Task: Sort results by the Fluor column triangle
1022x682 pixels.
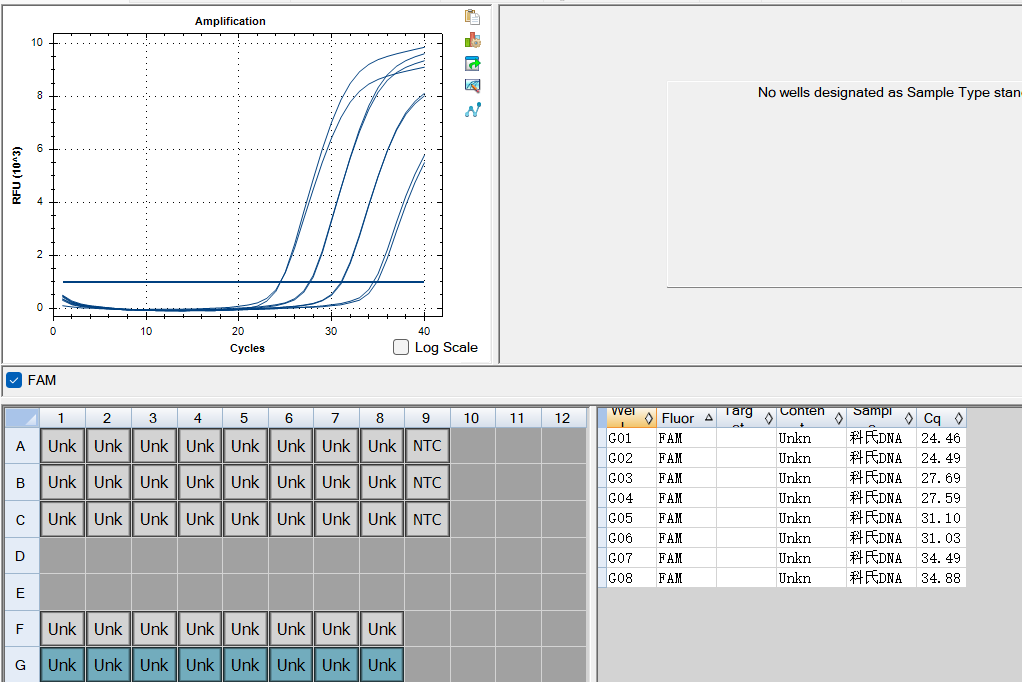Action: 708,417
